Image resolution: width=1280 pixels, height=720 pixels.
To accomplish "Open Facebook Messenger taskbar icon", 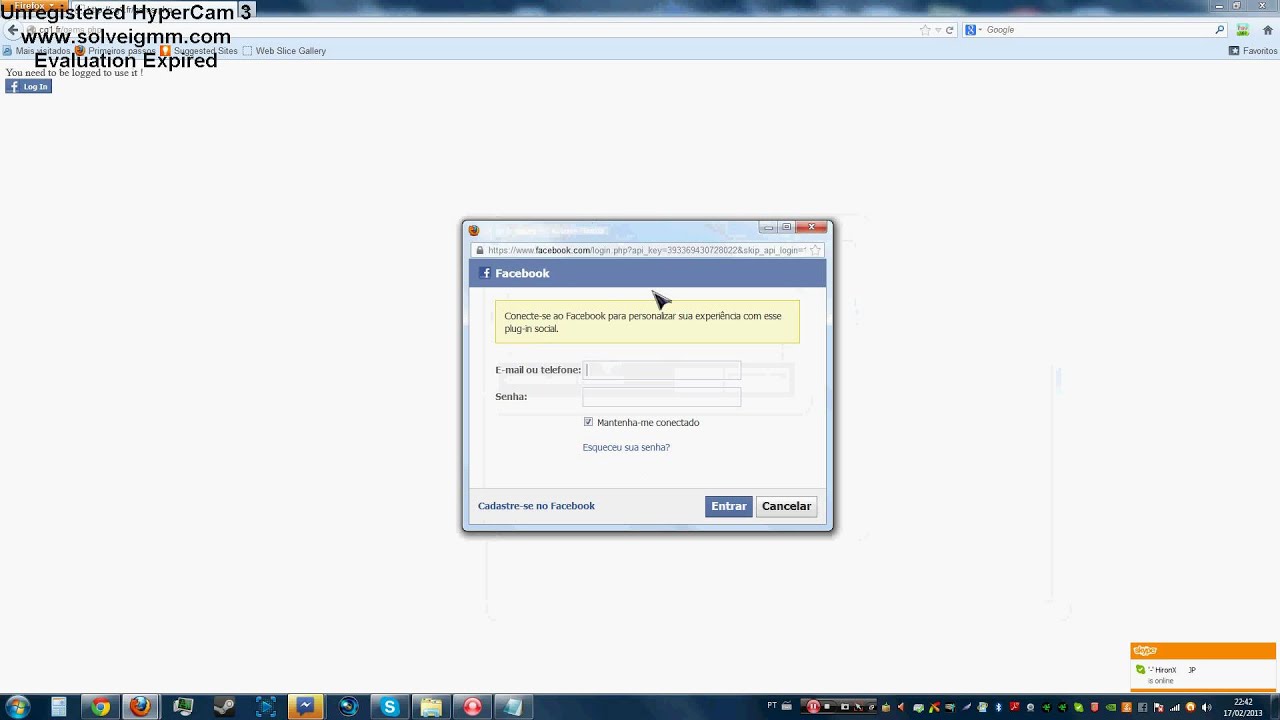I will 306,707.
